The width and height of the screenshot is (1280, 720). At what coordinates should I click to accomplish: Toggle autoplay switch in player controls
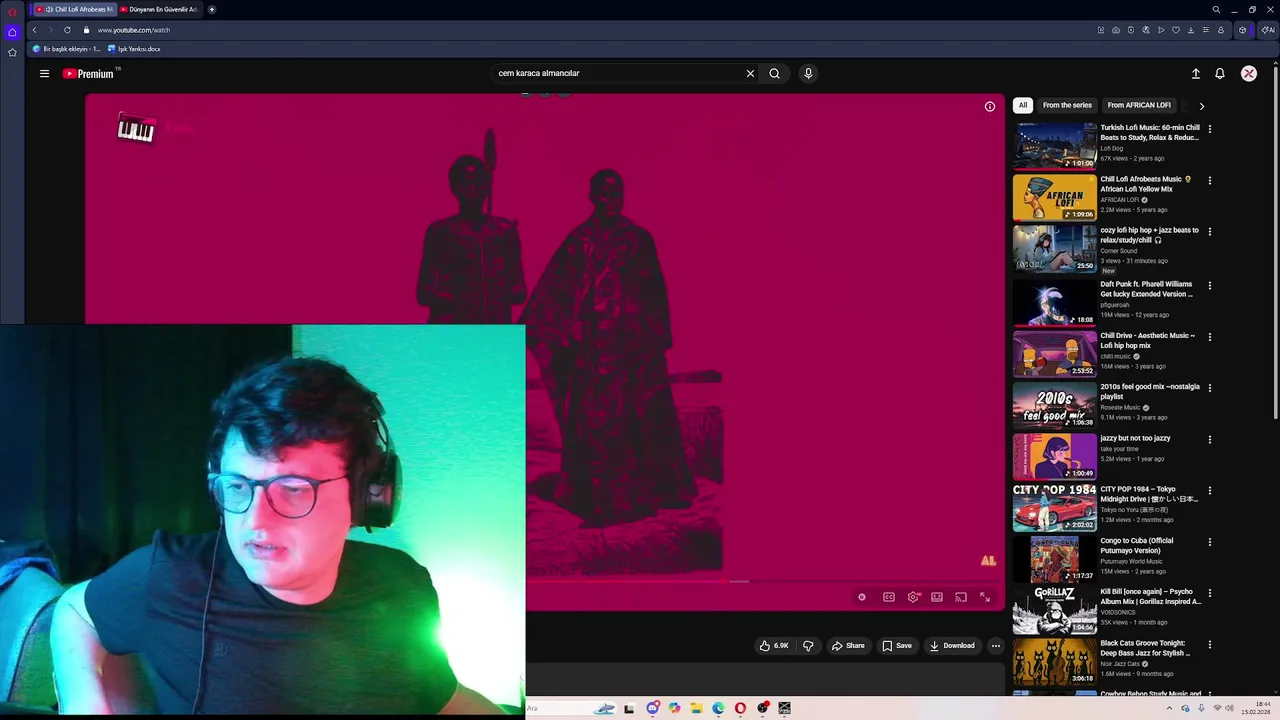(862, 597)
